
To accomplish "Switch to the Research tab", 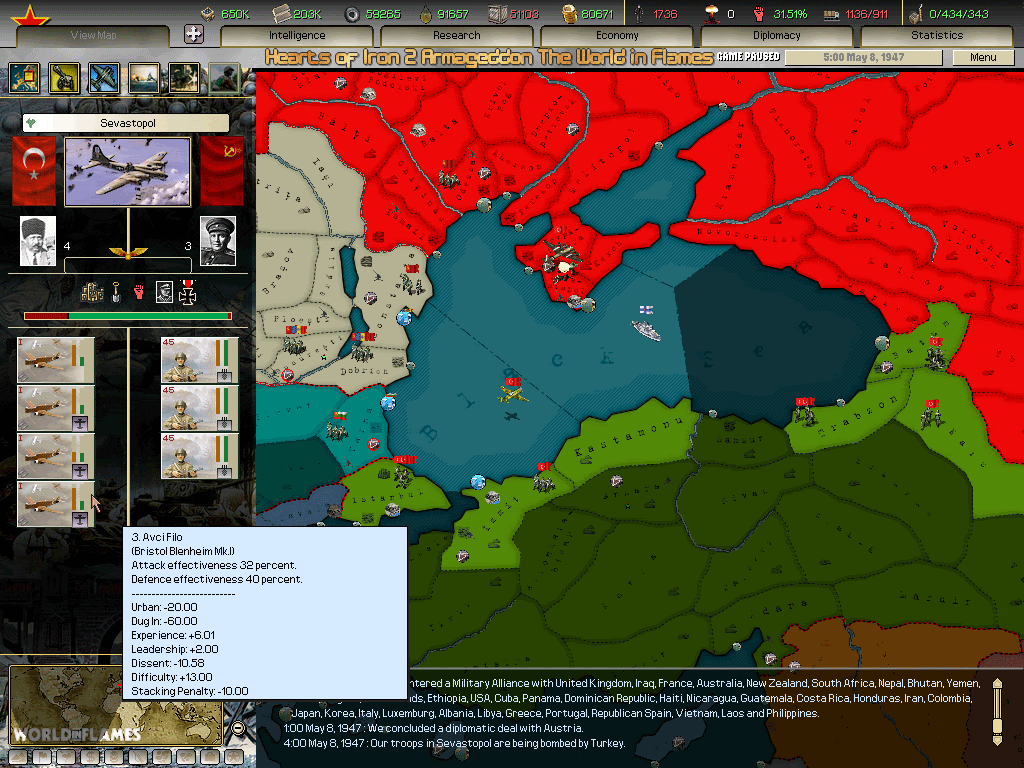I will 457,35.
